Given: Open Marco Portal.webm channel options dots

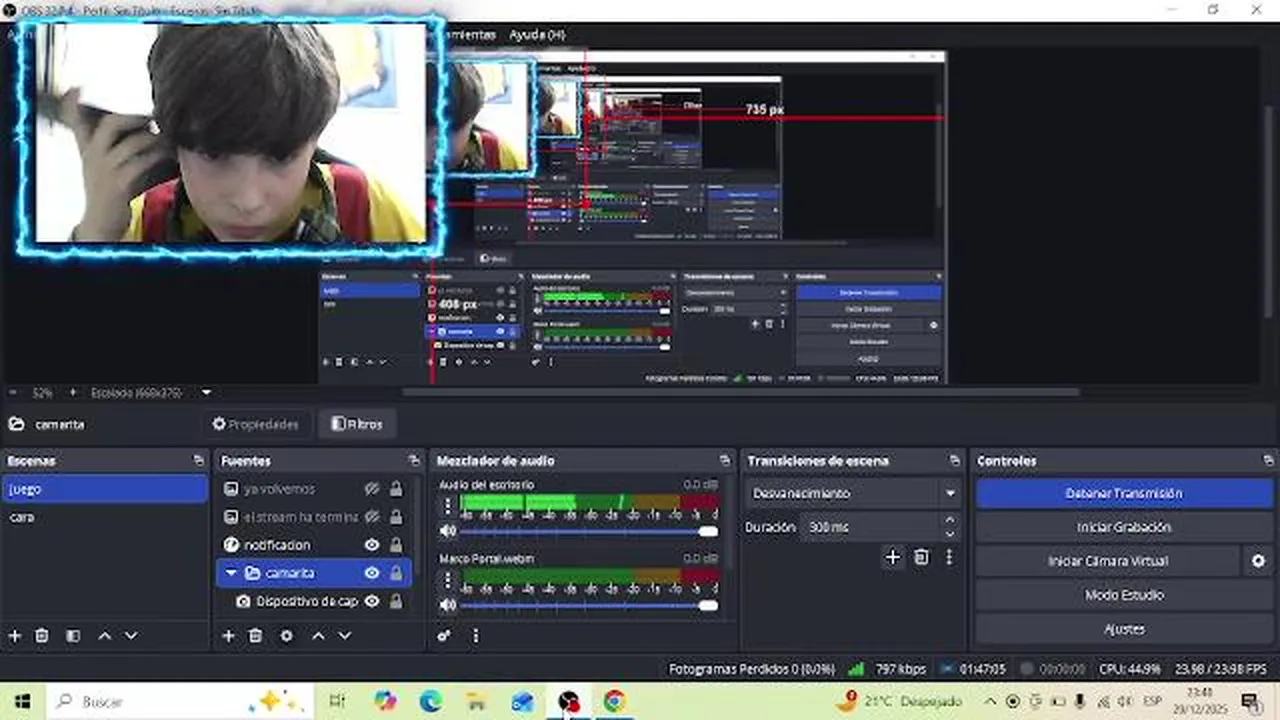Looking at the screenshot, I should 448,579.
